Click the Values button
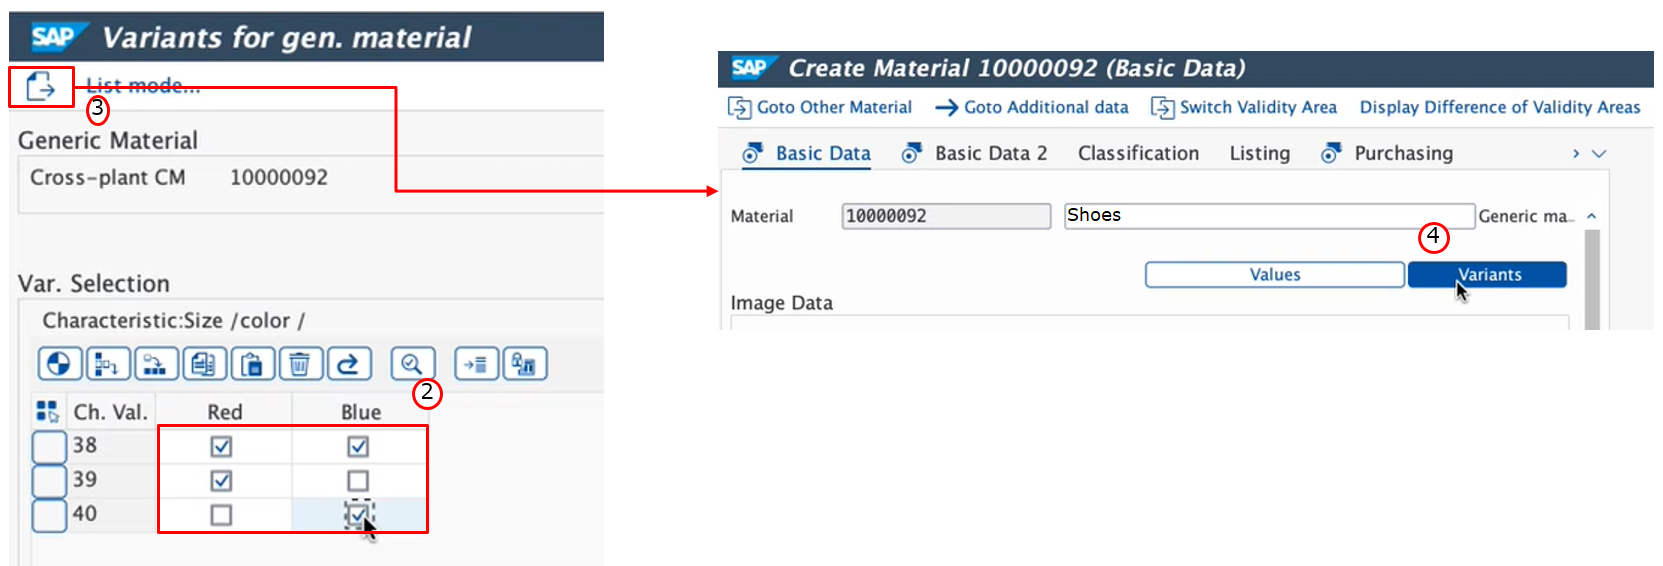The height and width of the screenshot is (566, 1663). [x=1274, y=275]
